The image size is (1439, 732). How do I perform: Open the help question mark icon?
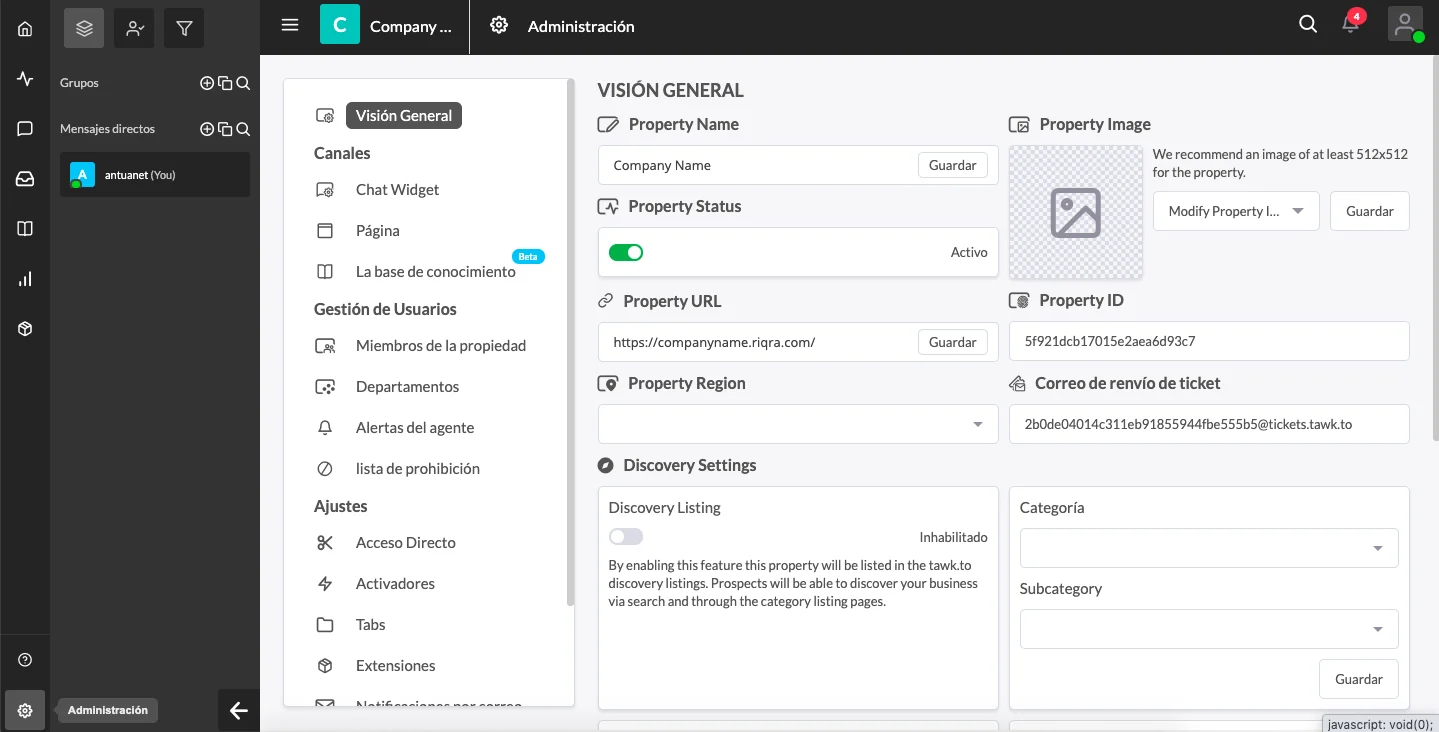point(25,660)
